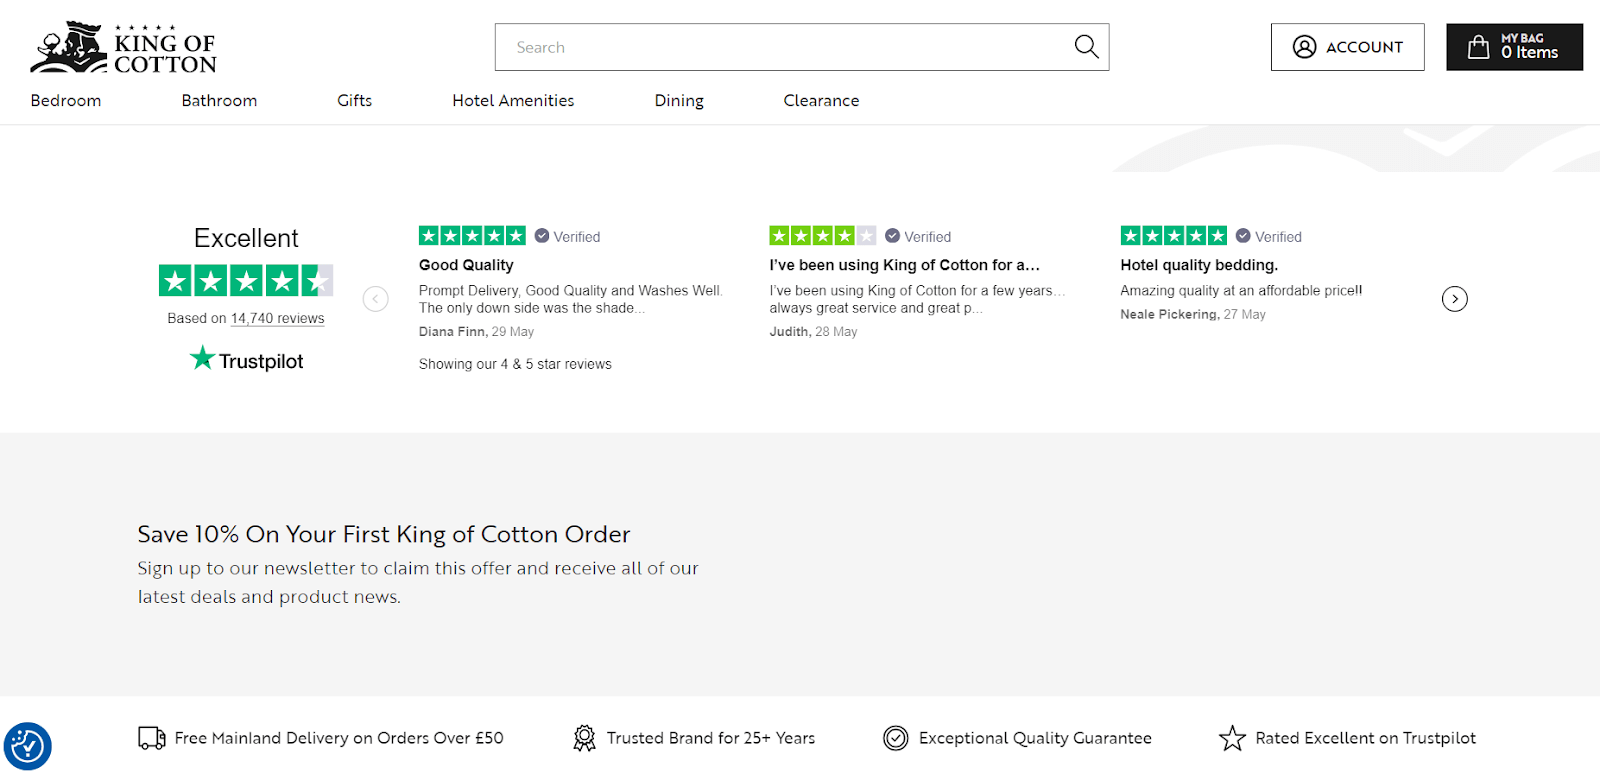
Task: Click the four-star rating on Judith's review
Action: [822, 236]
